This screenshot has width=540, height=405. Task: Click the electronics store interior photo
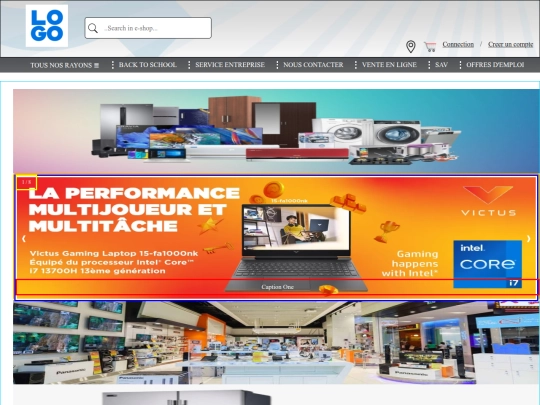click(x=276, y=343)
